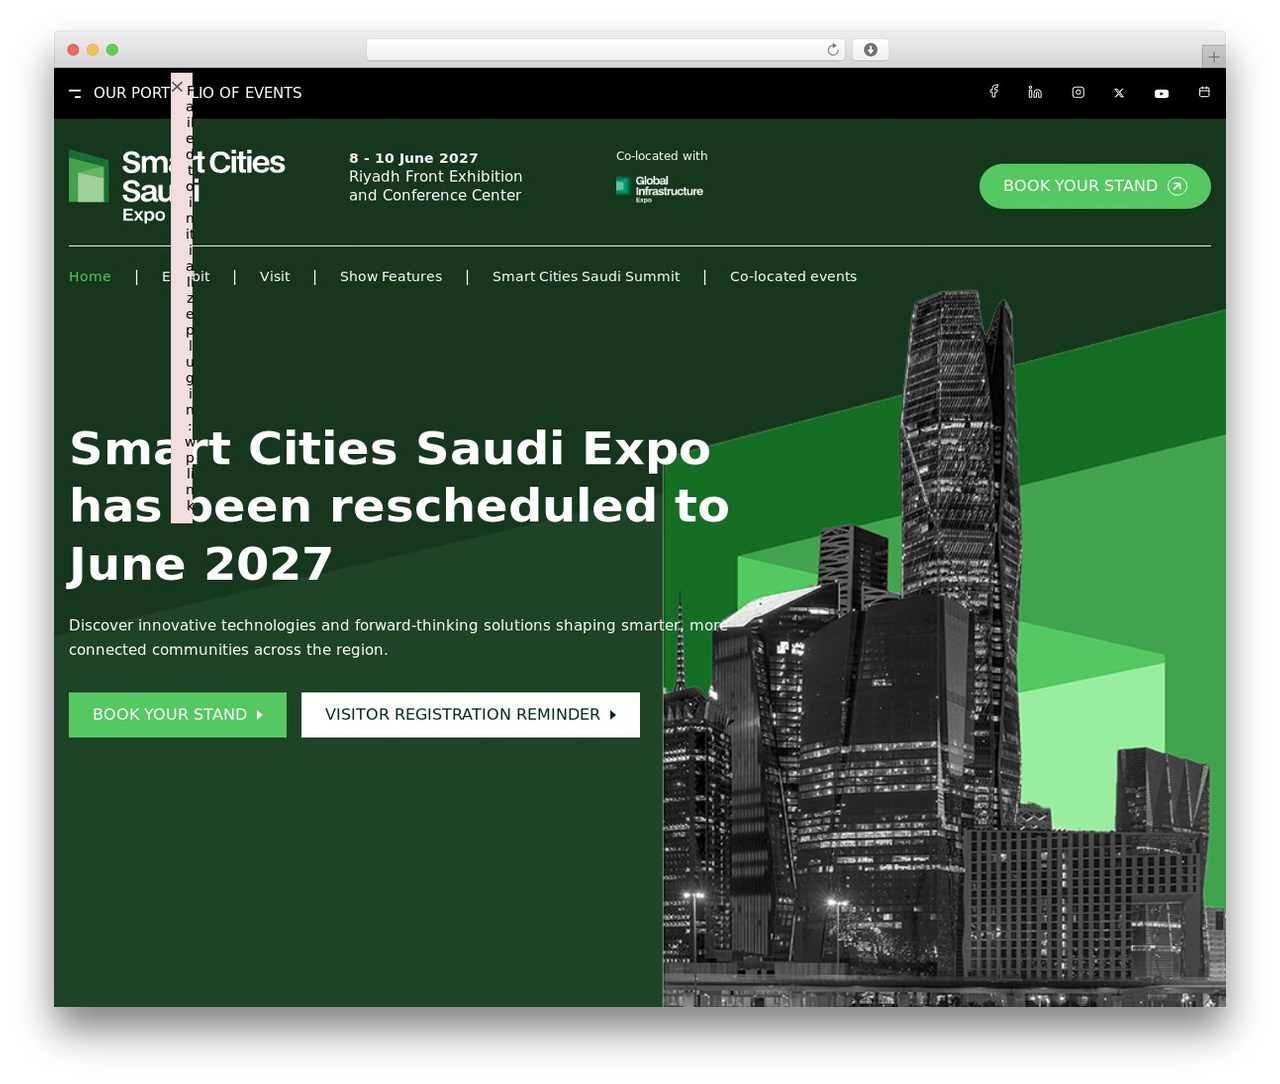Open the YouTube channel icon
Screen dimensions: 1280x1084
[x=1161, y=93]
